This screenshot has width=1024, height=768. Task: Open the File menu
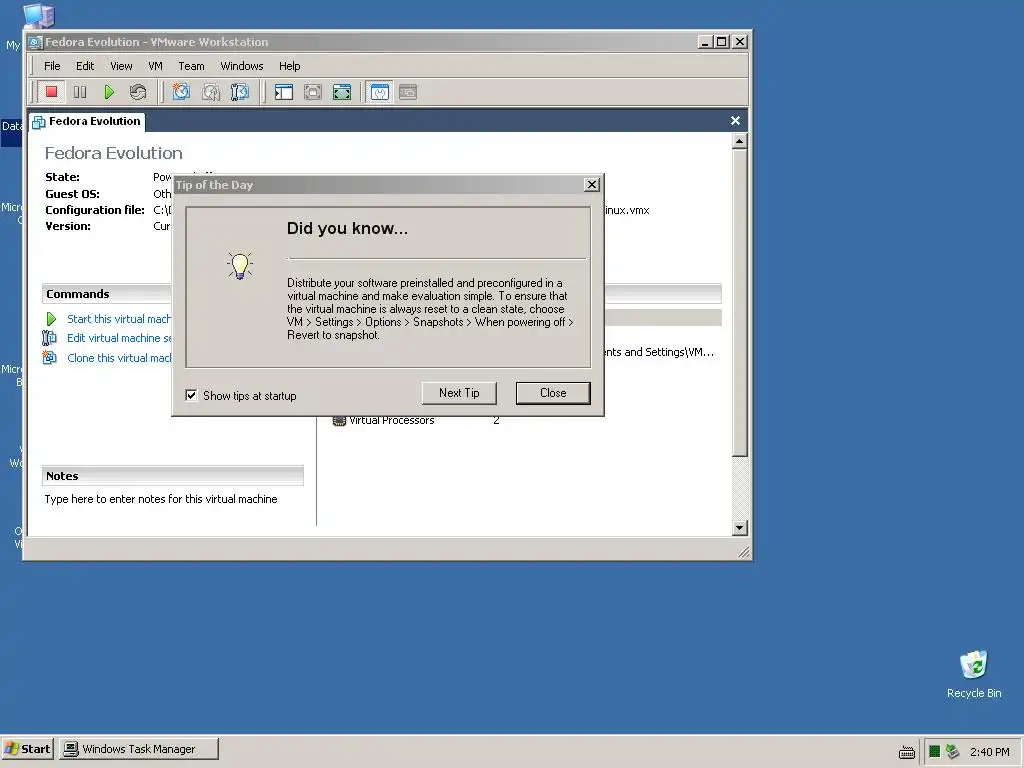[x=52, y=66]
